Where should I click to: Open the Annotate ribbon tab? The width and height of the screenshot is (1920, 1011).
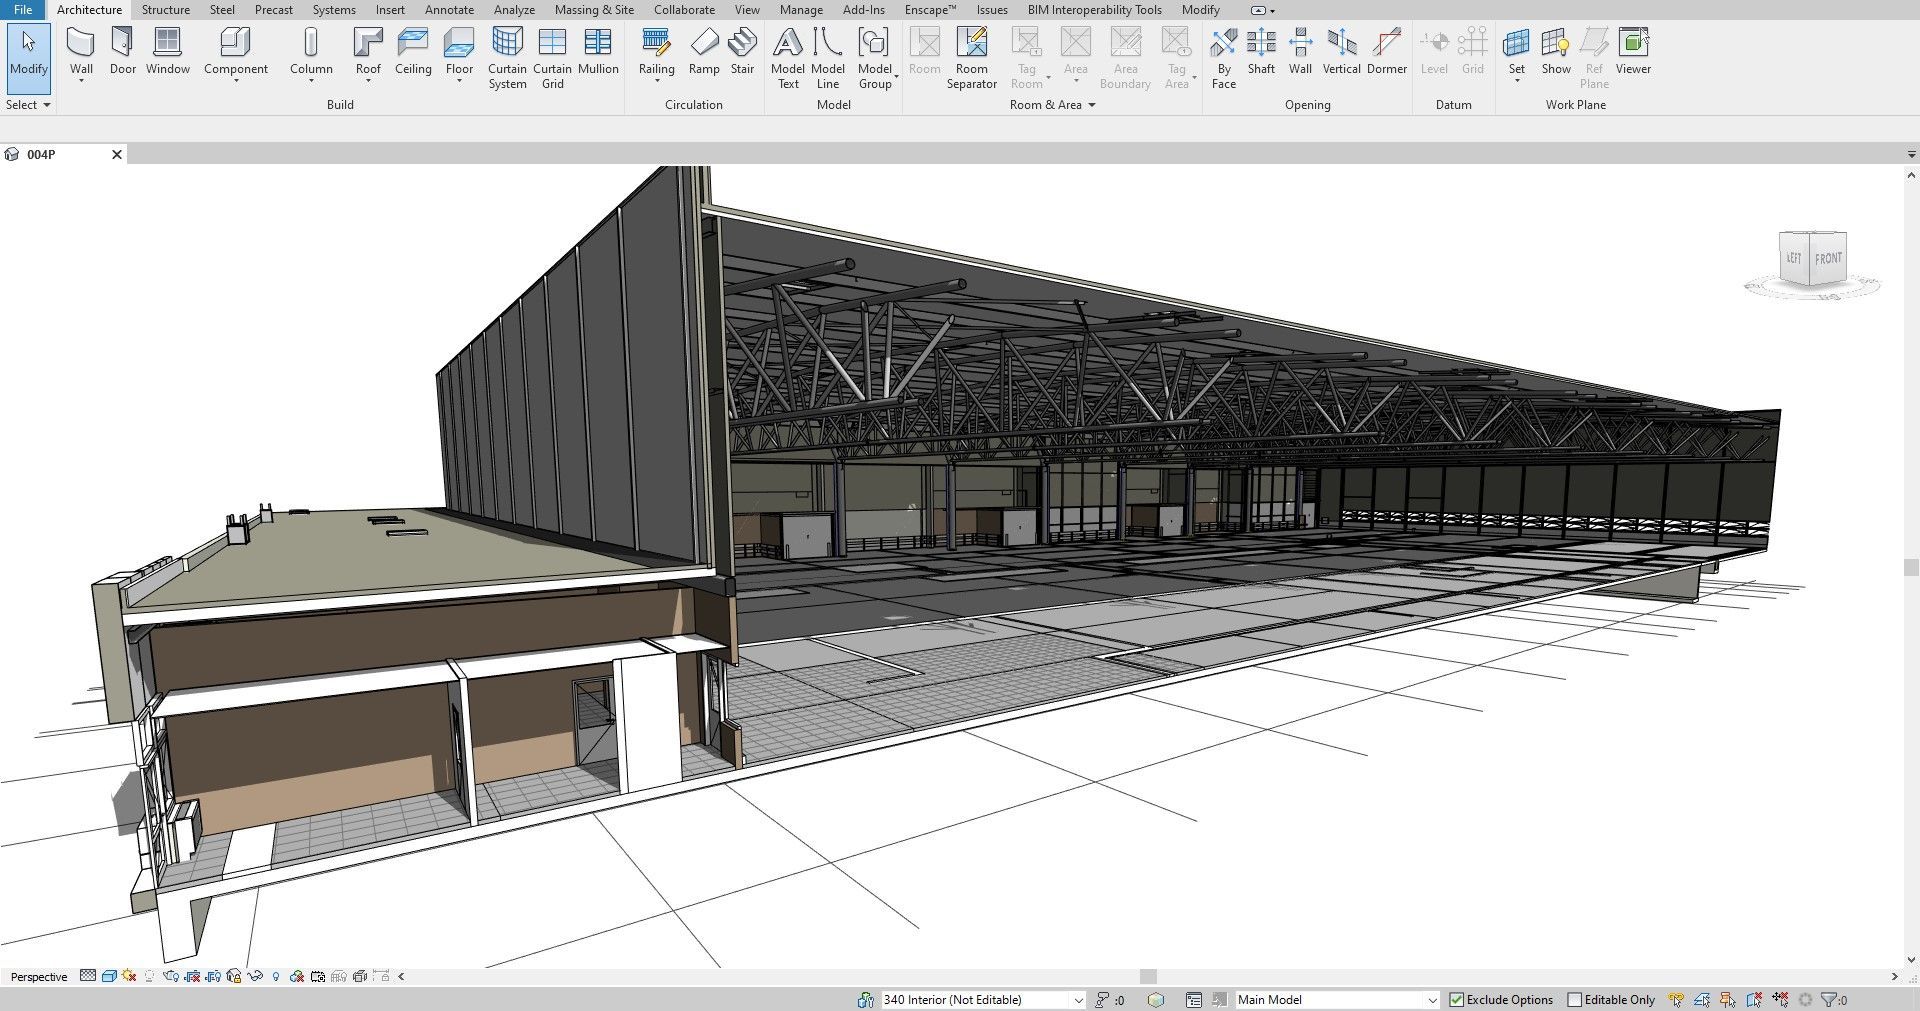449,10
